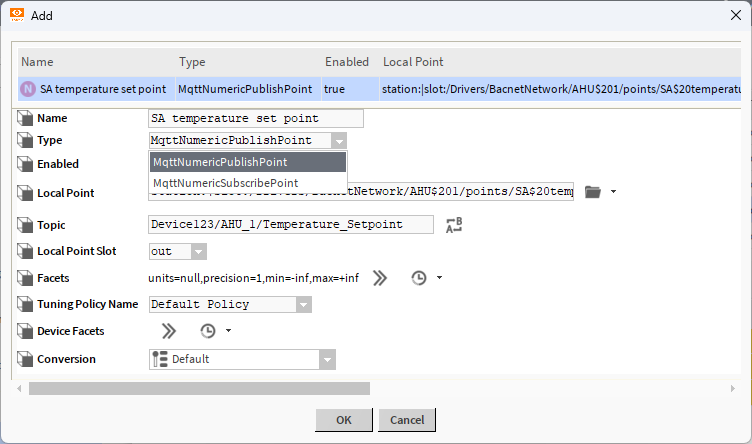This screenshot has width=752, height=444.
Task: Click the Facets clock icon
Action: point(419,278)
